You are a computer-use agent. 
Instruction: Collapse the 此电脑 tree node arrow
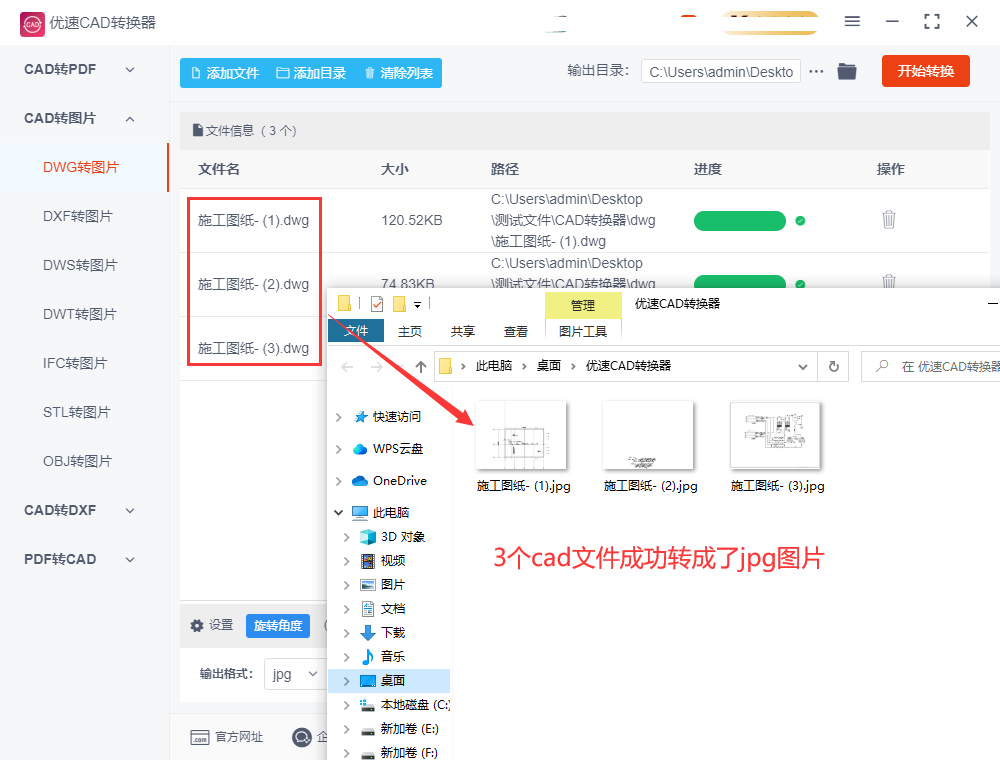[339, 513]
